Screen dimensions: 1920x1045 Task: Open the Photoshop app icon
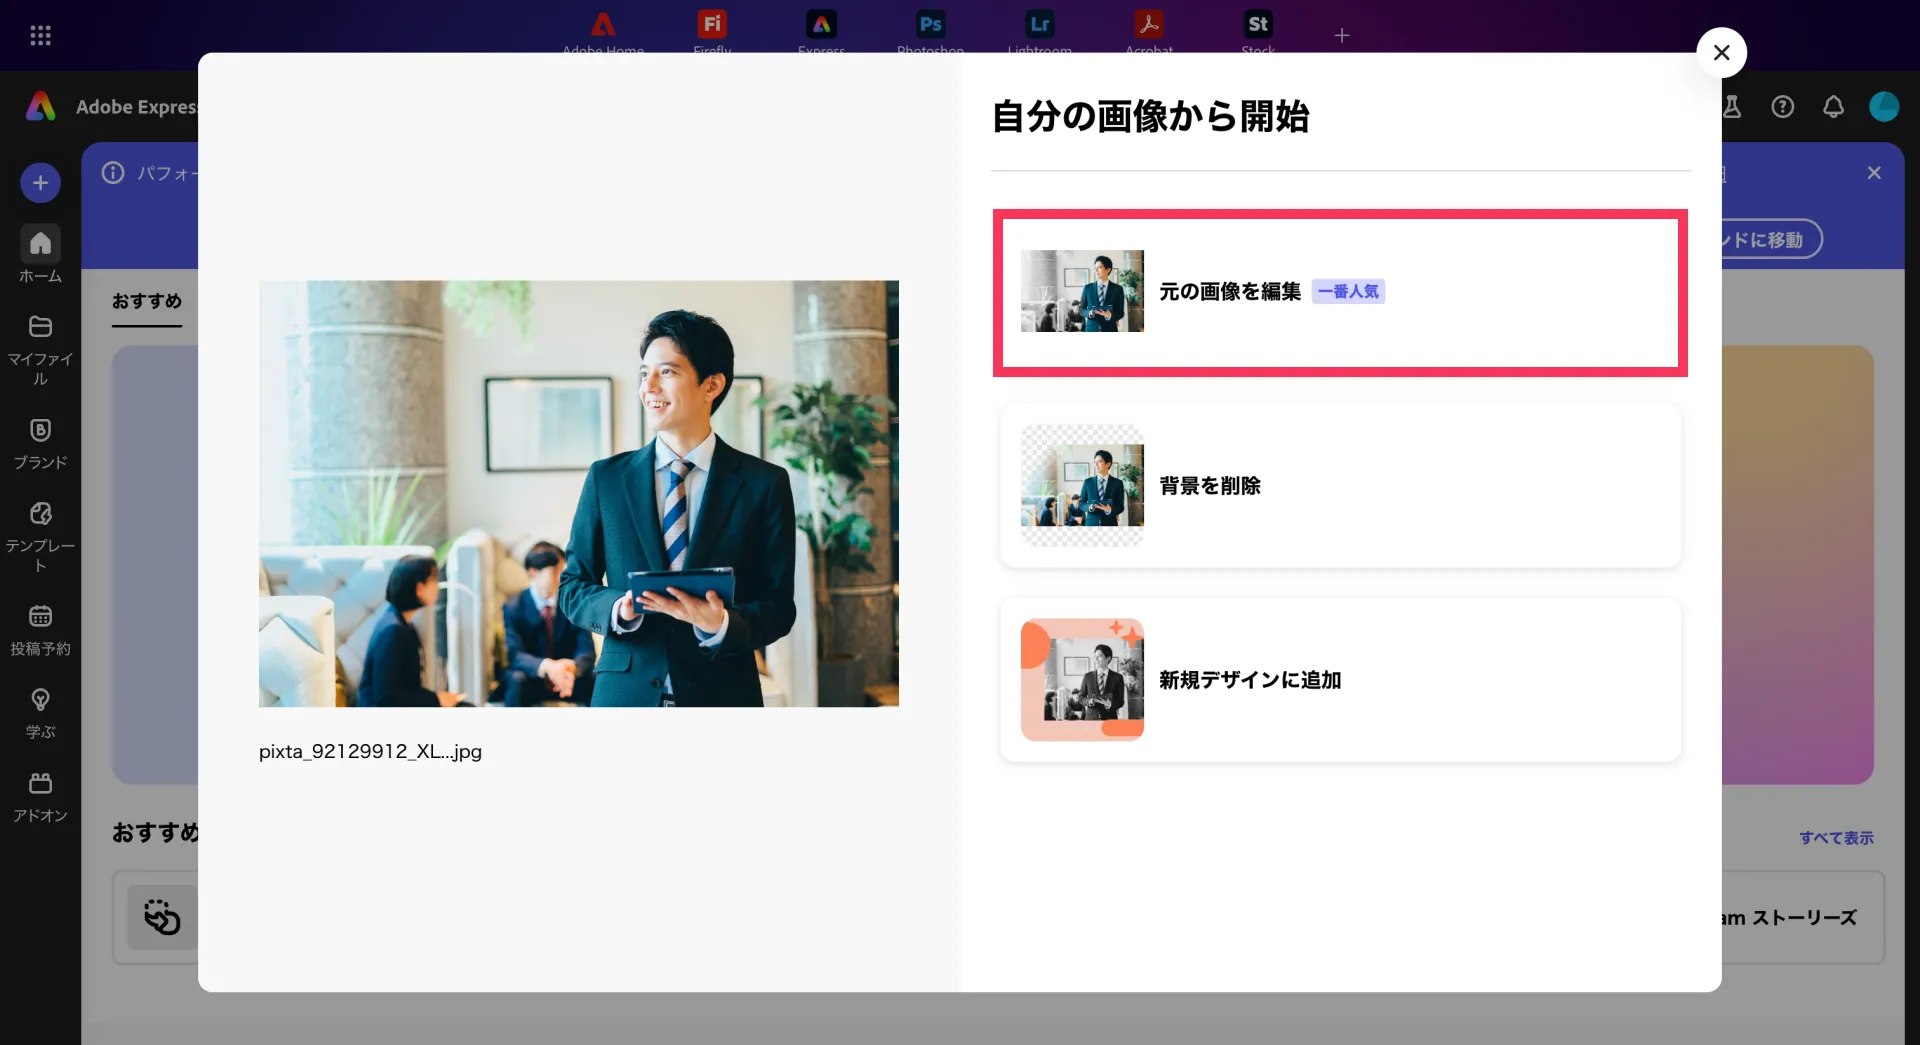click(x=930, y=25)
